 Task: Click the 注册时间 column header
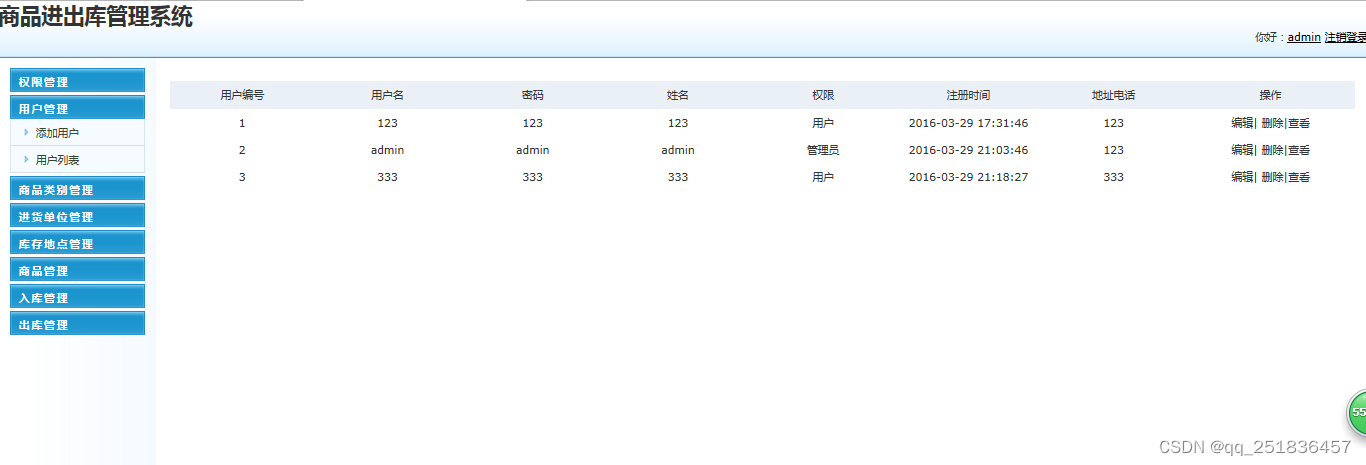(968, 95)
